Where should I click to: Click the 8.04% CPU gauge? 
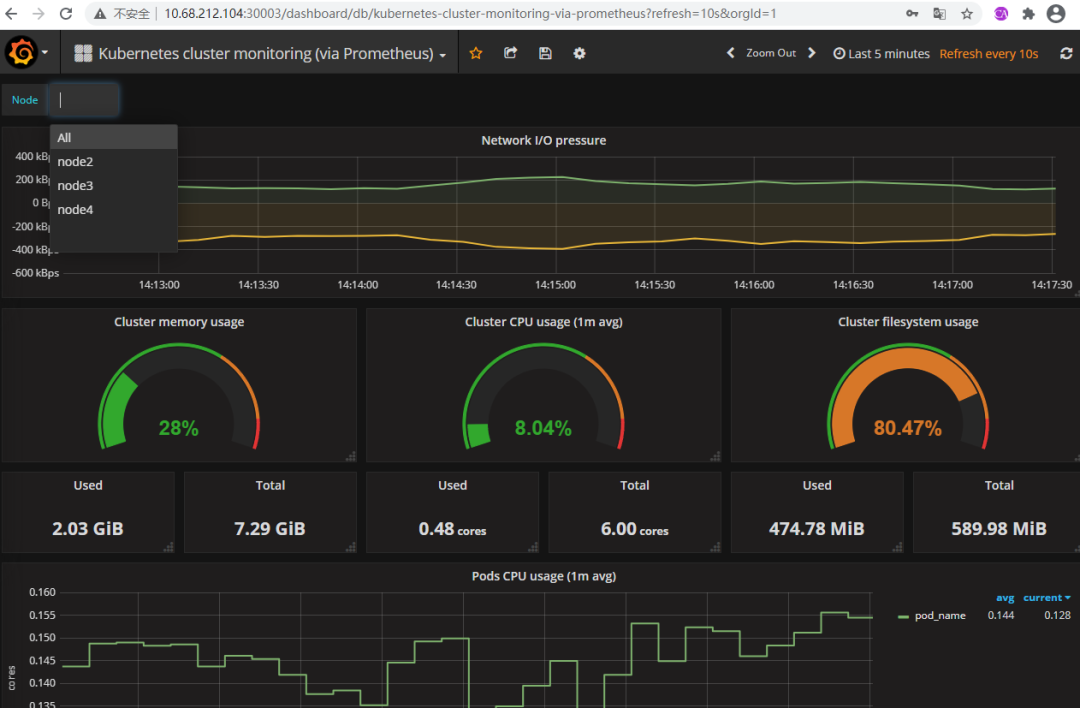tap(543, 397)
